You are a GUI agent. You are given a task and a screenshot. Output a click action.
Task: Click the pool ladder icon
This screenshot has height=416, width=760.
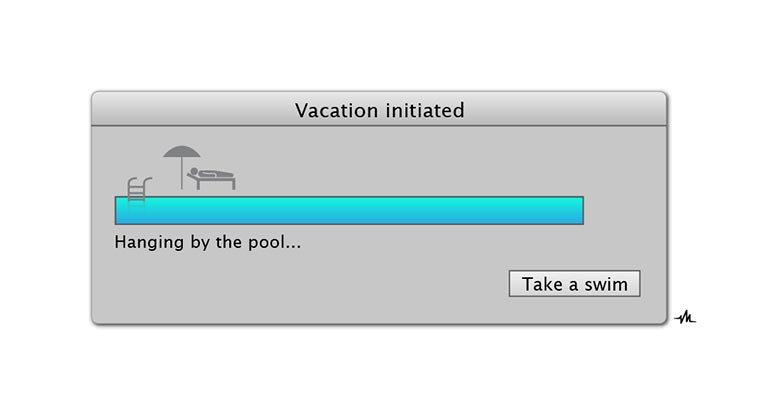137,190
